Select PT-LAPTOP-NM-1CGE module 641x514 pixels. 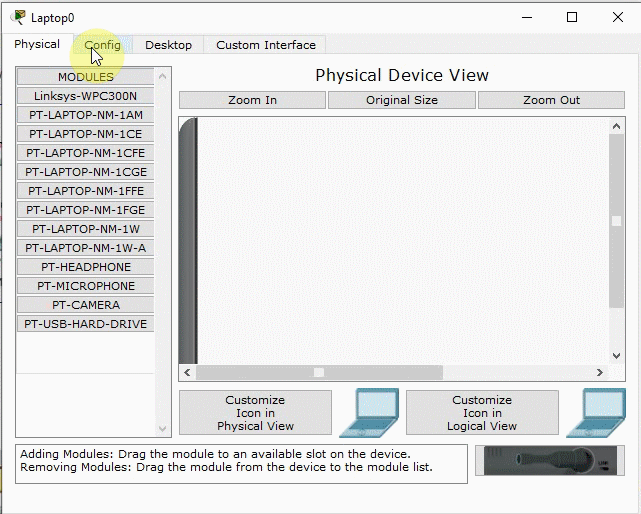85,172
